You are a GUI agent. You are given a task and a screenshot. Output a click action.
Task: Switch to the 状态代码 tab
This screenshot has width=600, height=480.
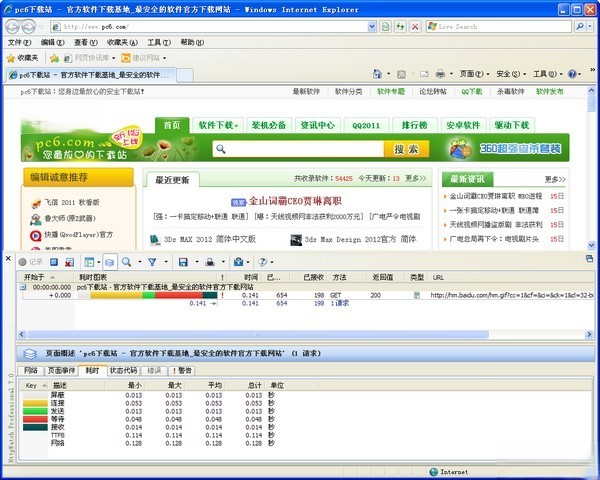pyautogui.click(x=123, y=371)
